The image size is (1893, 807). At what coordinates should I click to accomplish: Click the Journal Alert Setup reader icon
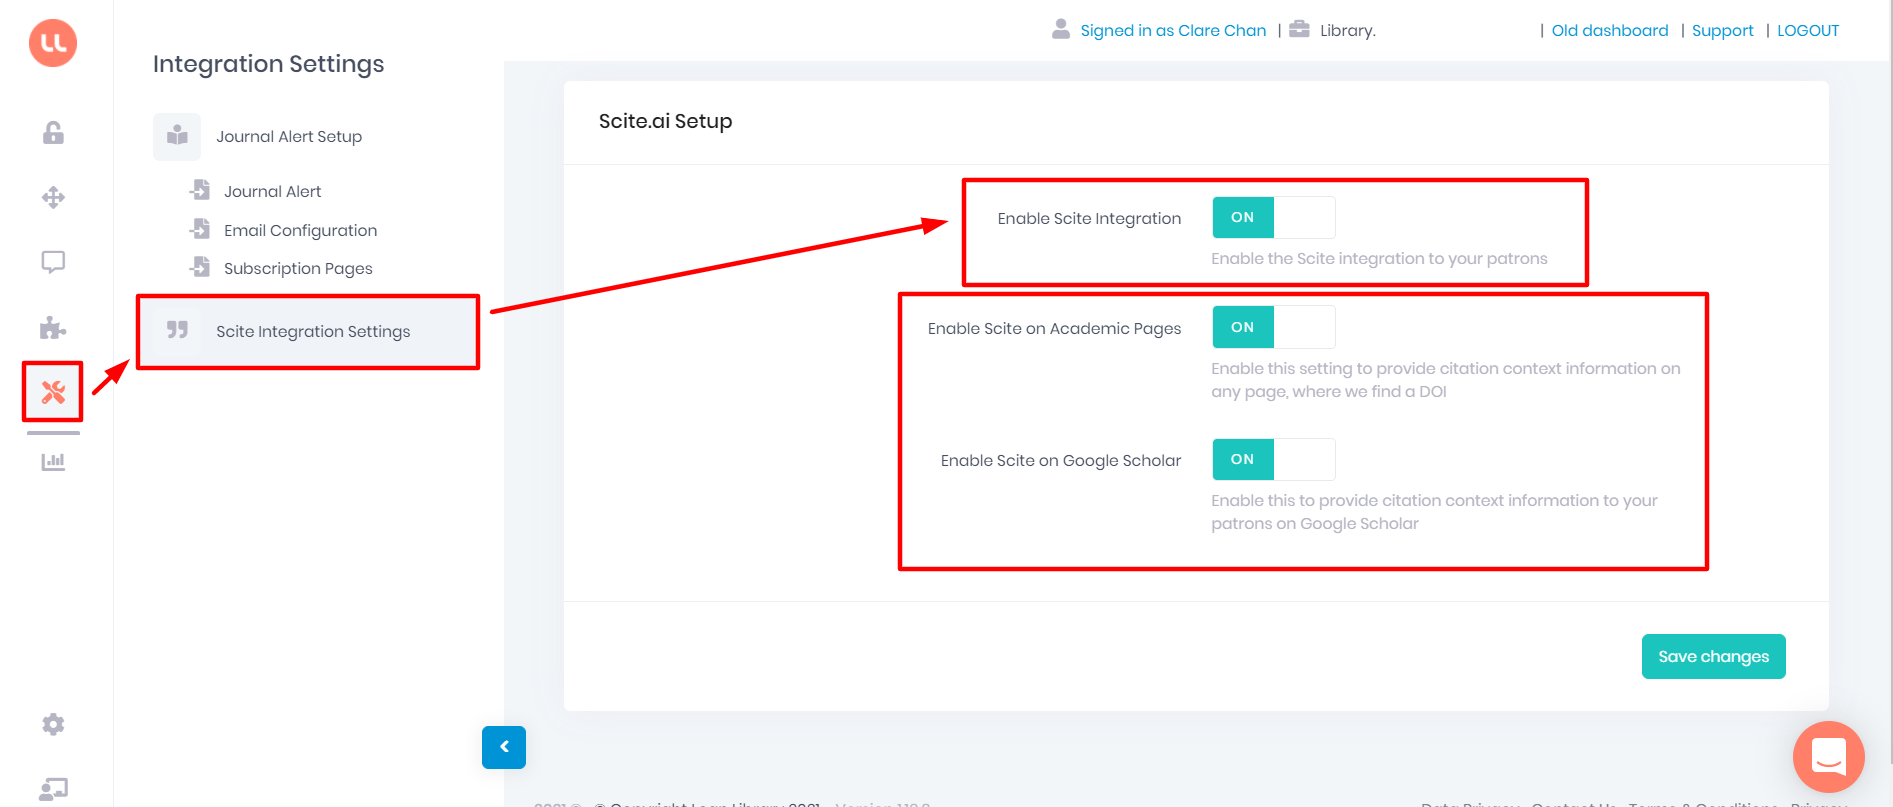(177, 136)
